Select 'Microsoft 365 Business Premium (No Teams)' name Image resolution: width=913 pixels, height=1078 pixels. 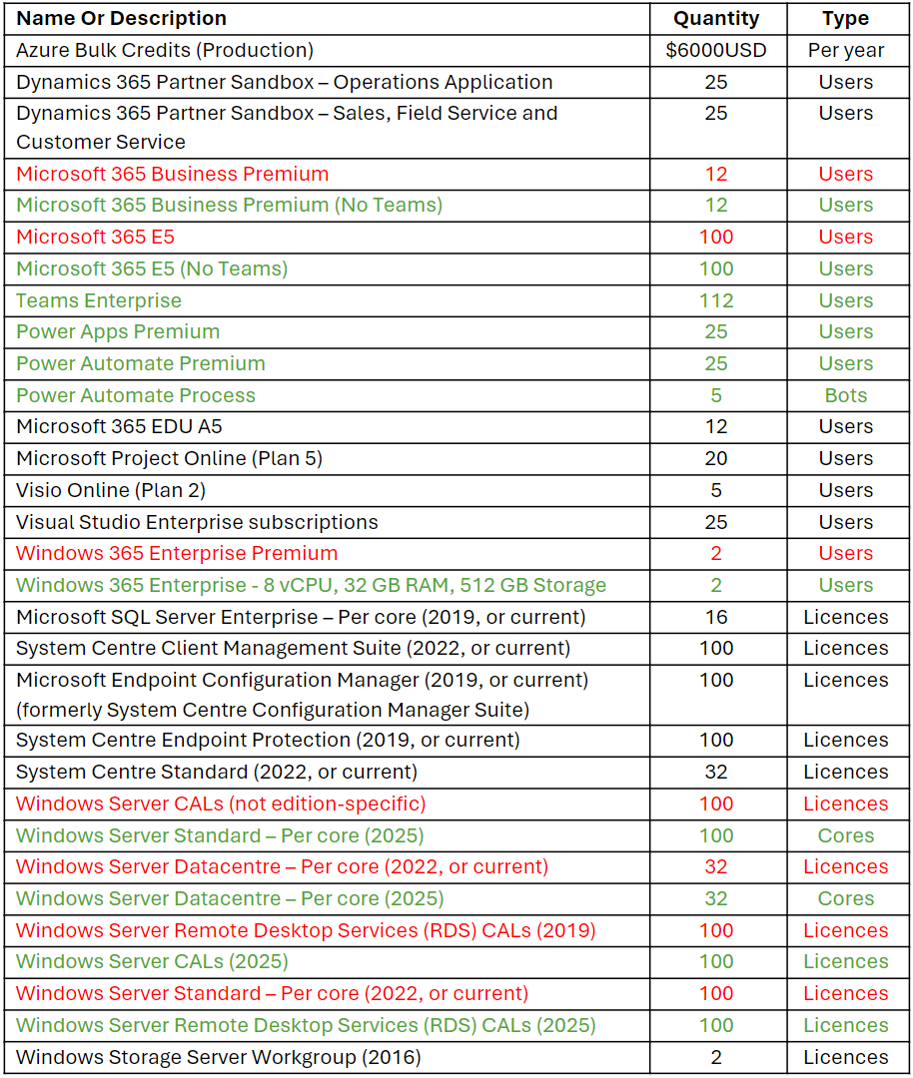click(230, 205)
